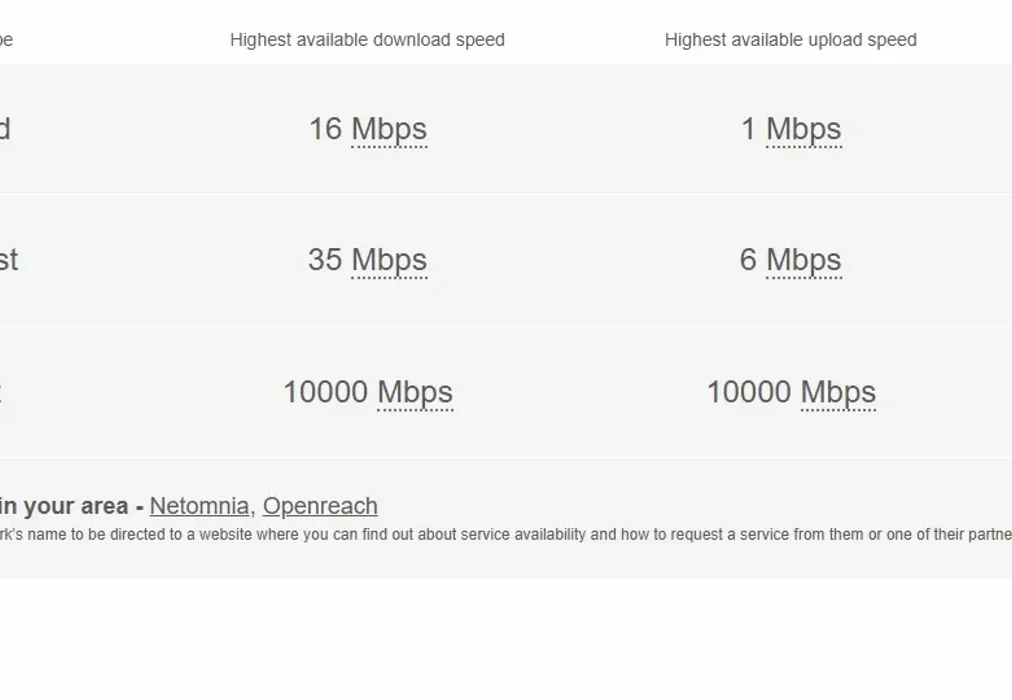This screenshot has width=1012, height=700.
Task: Select the 10000 Mbps upload value
Action: (791, 392)
